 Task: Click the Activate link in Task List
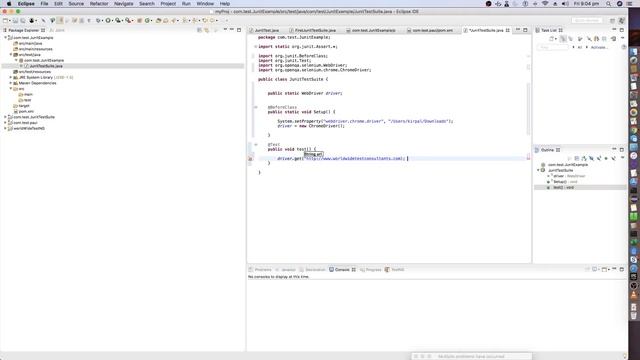point(599,47)
